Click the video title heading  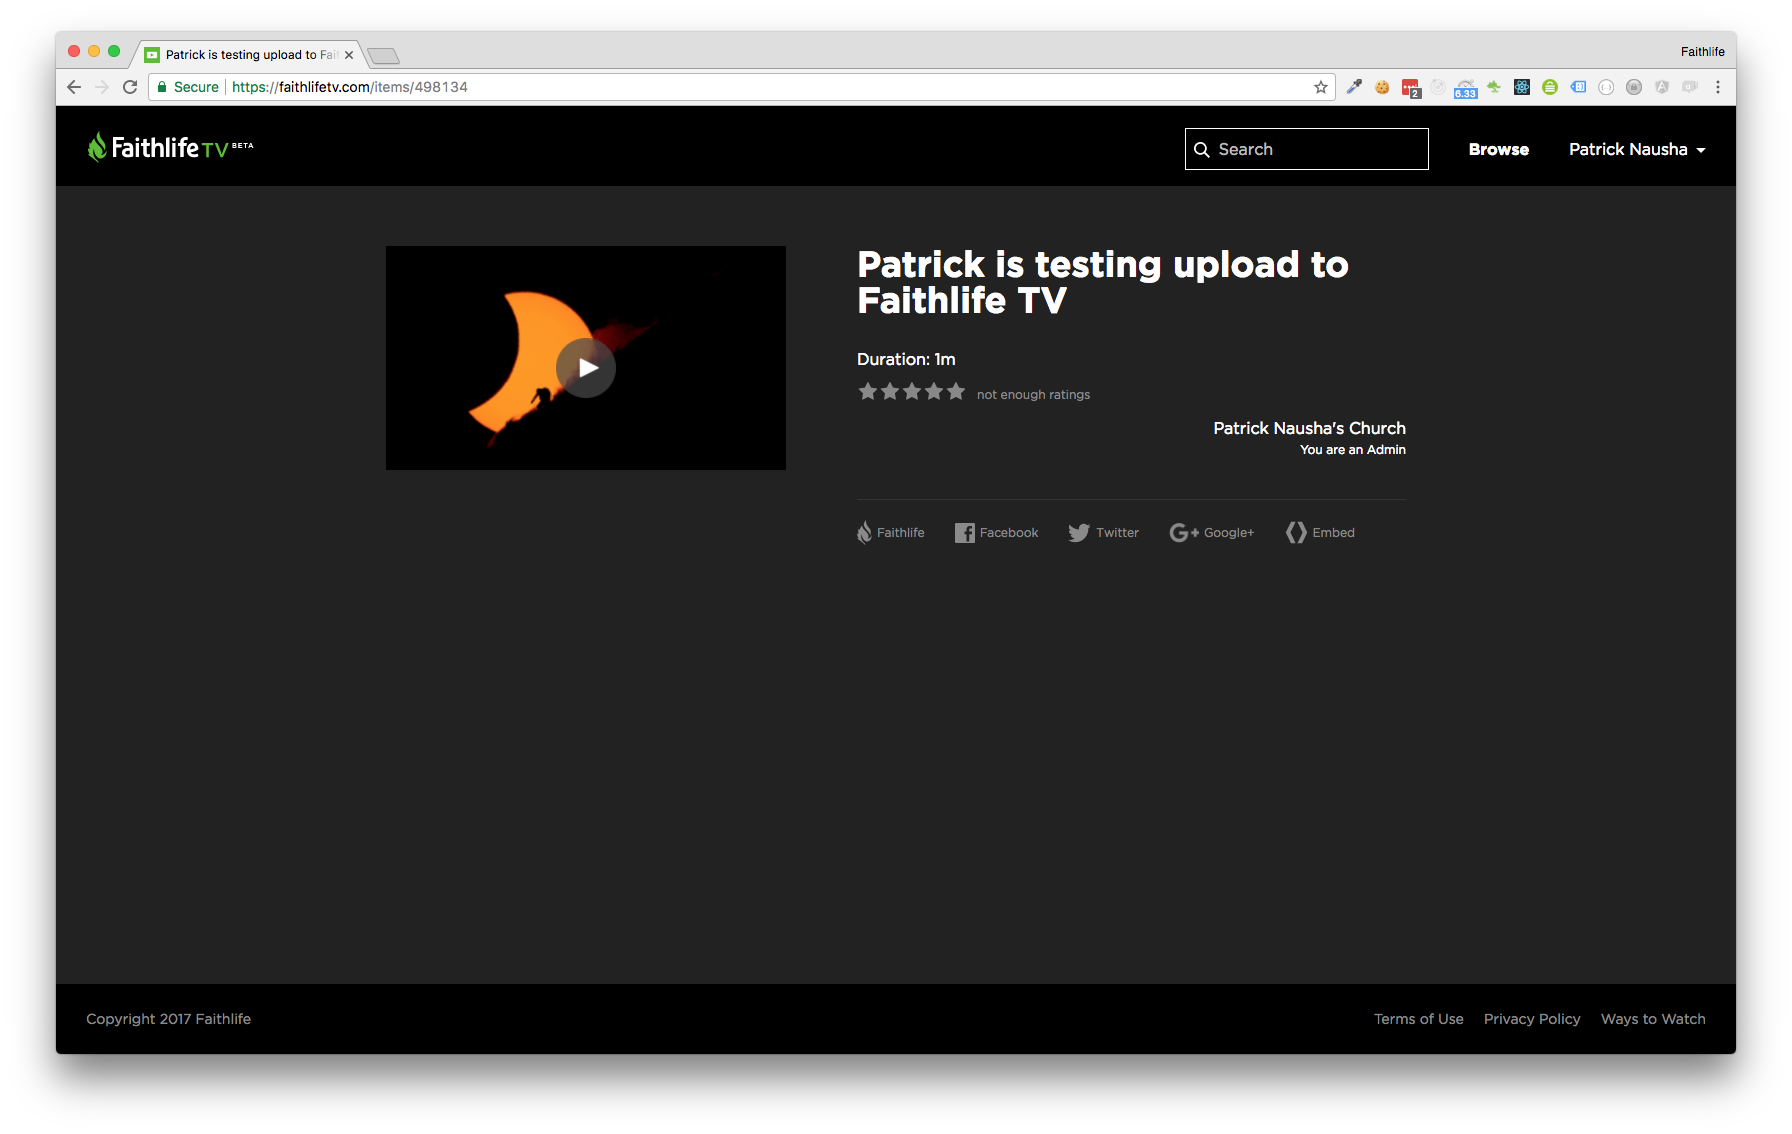[1102, 282]
